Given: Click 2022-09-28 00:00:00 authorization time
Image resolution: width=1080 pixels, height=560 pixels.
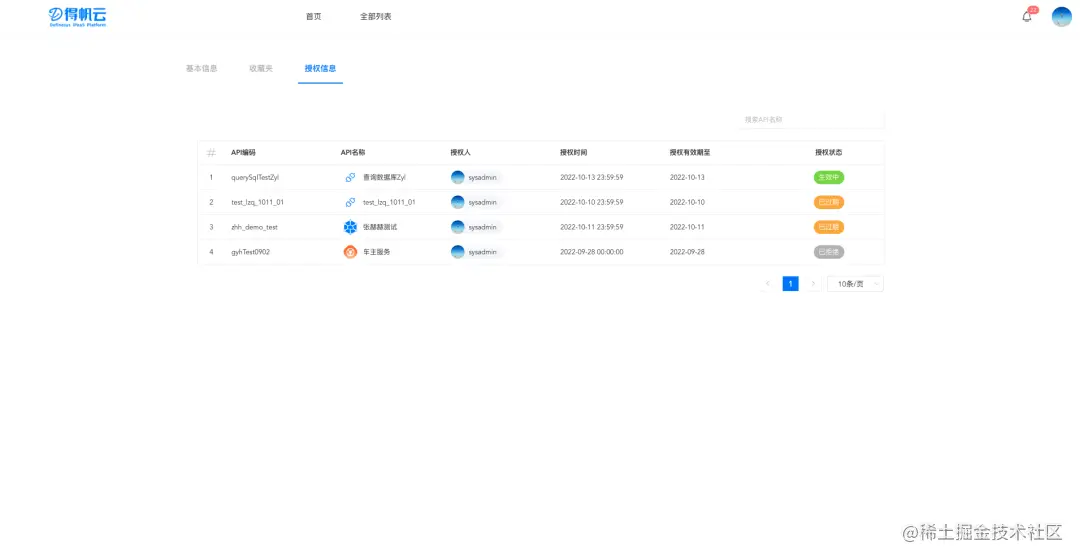Looking at the screenshot, I should click(592, 251).
